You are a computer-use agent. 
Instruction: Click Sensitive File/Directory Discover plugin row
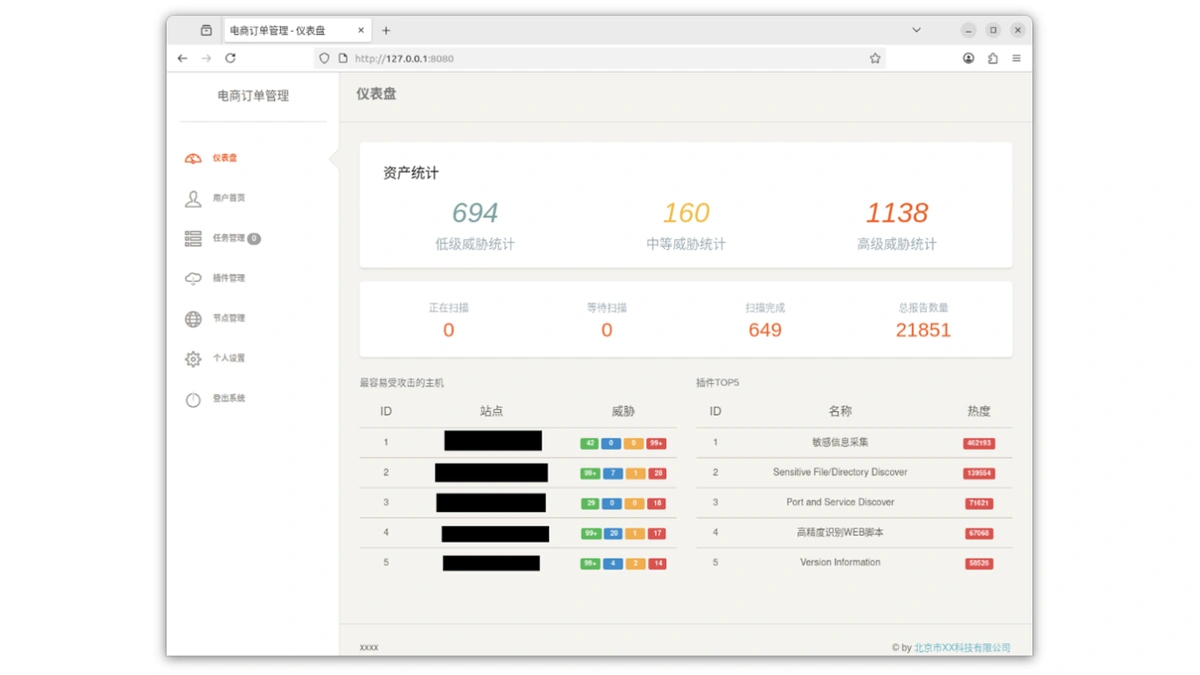(854, 472)
